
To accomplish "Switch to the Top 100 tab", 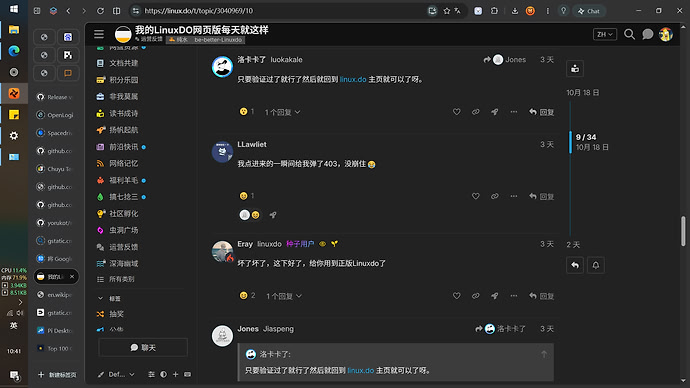I will point(56,348).
